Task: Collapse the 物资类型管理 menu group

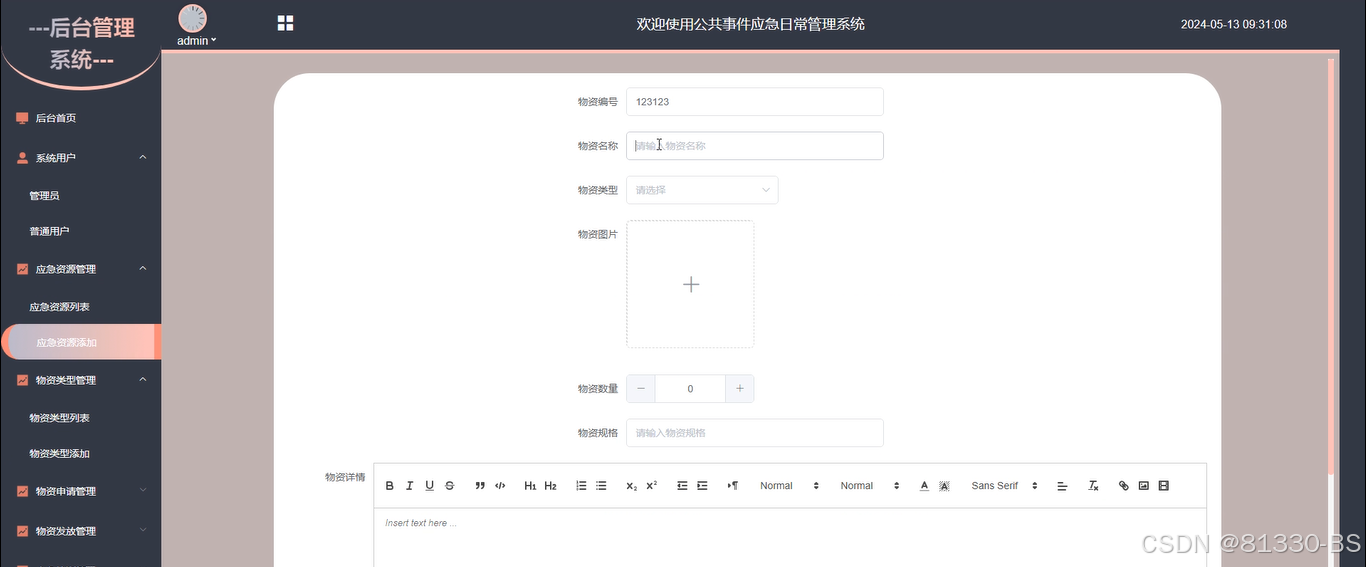Action: (80, 380)
